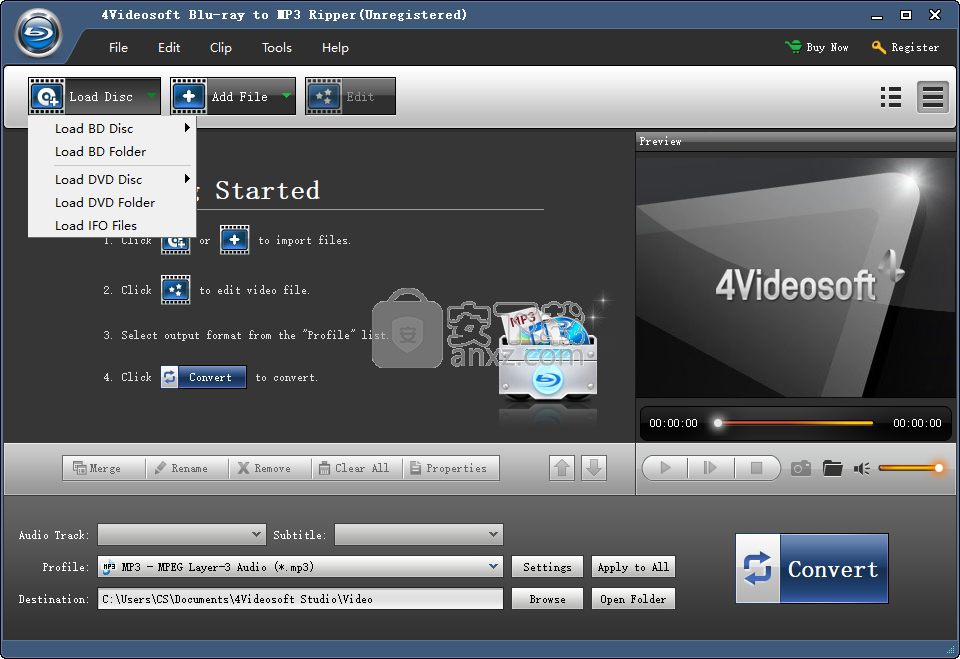The width and height of the screenshot is (960, 659).
Task: Click the large Convert button
Action: pyautogui.click(x=812, y=568)
